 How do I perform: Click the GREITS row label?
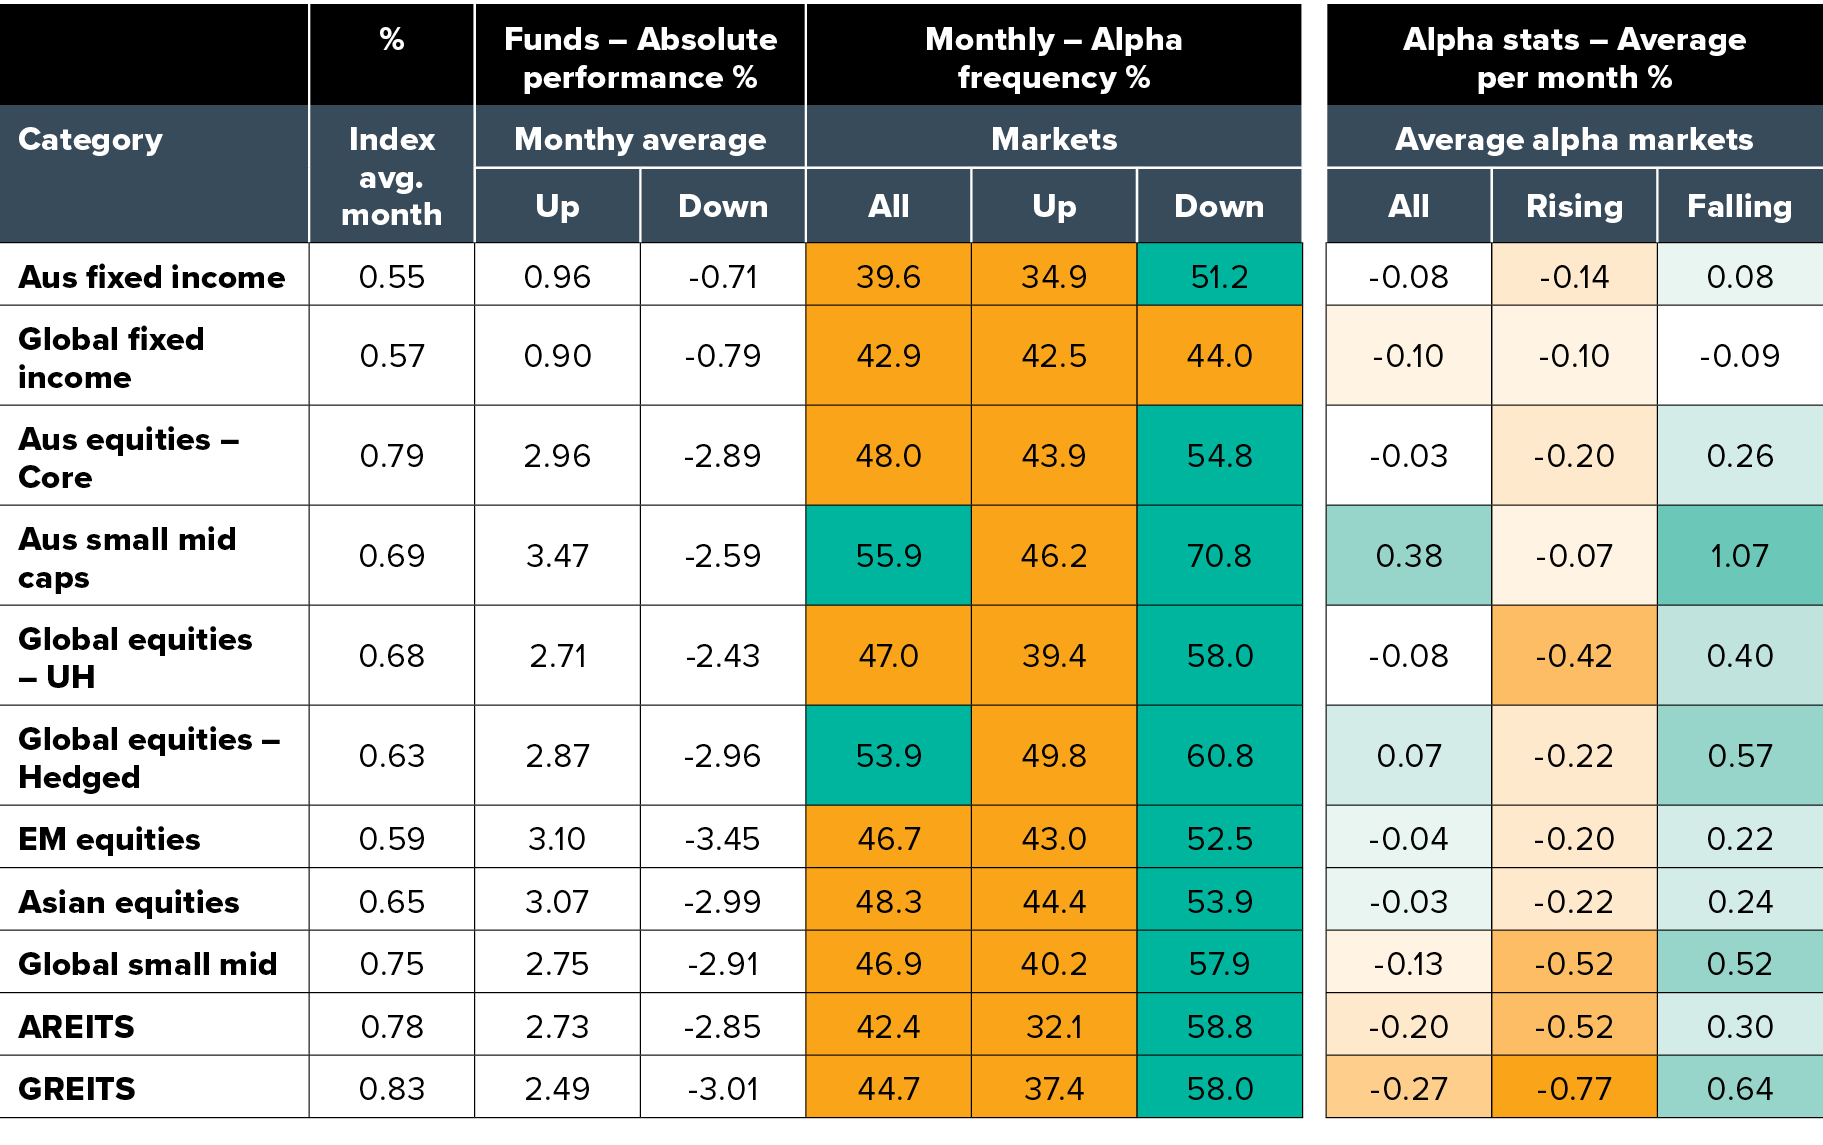77,1088
